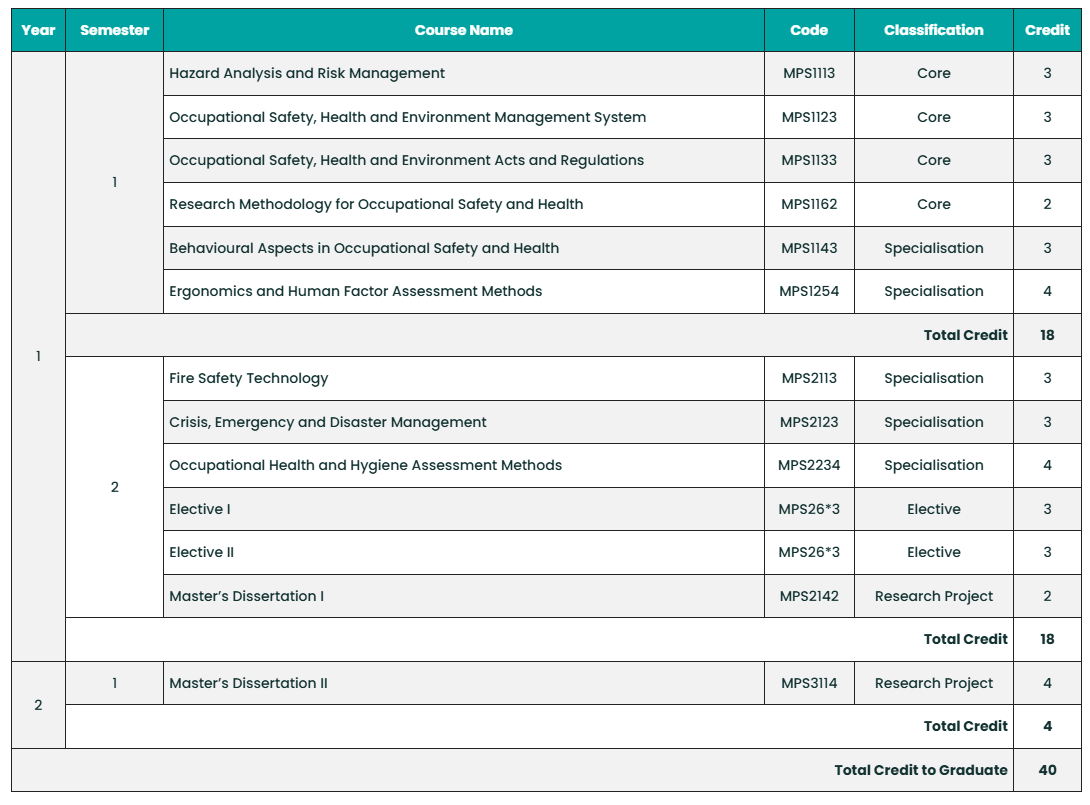The image size is (1090, 805).
Task: Select the Elective I course cell
Action: [x=200, y=509]
